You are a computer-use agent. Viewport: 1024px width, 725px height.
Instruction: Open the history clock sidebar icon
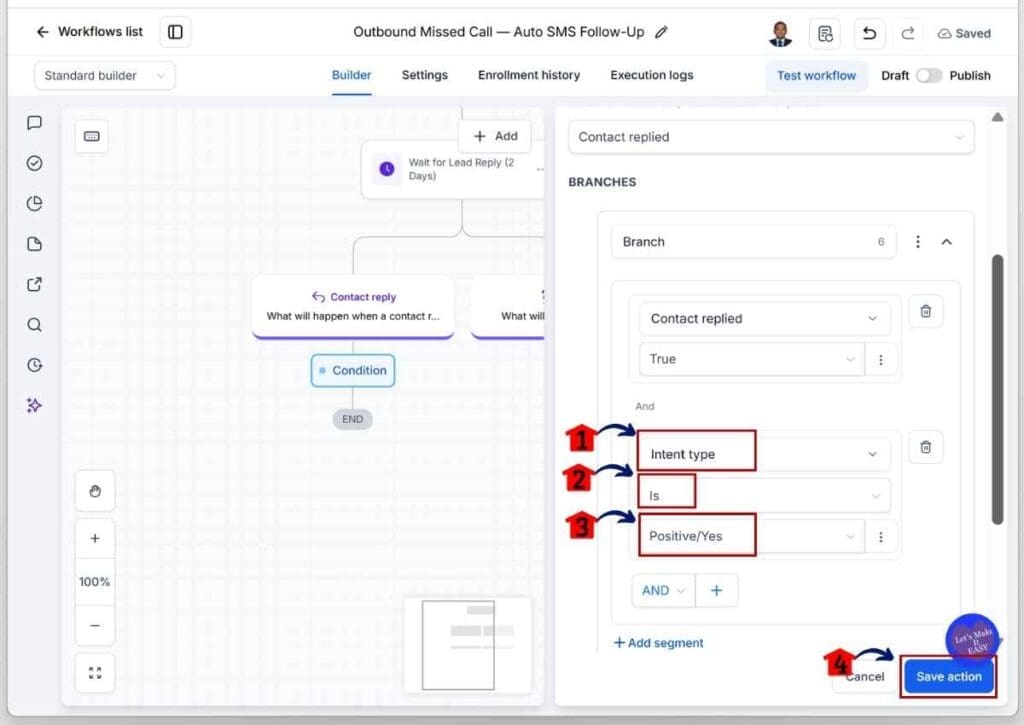tap(35, 365)
